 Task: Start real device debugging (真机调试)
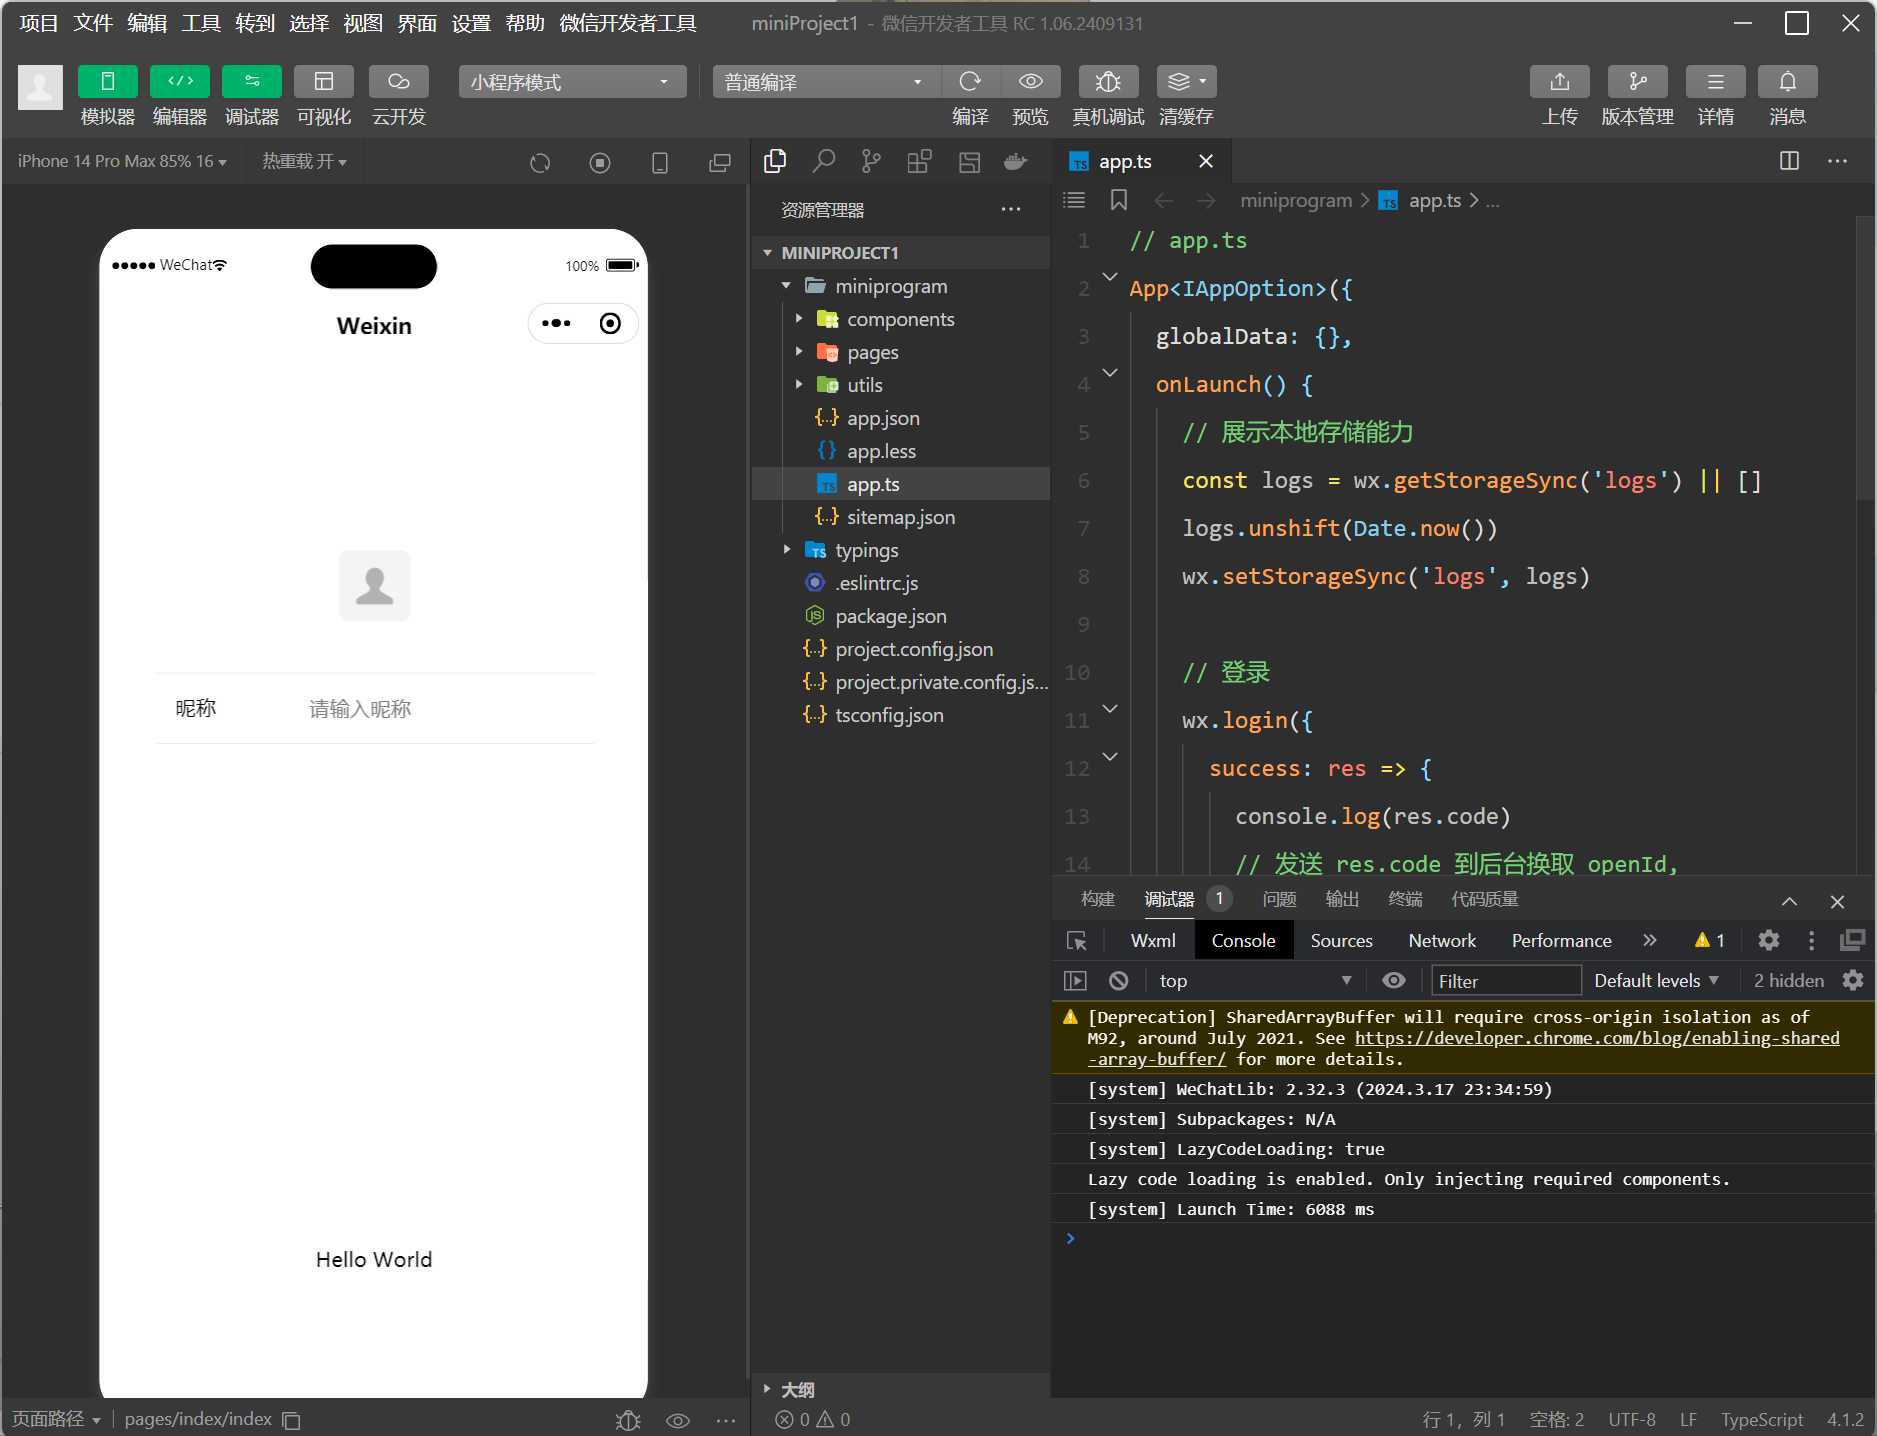click(x=1108, y=82)
